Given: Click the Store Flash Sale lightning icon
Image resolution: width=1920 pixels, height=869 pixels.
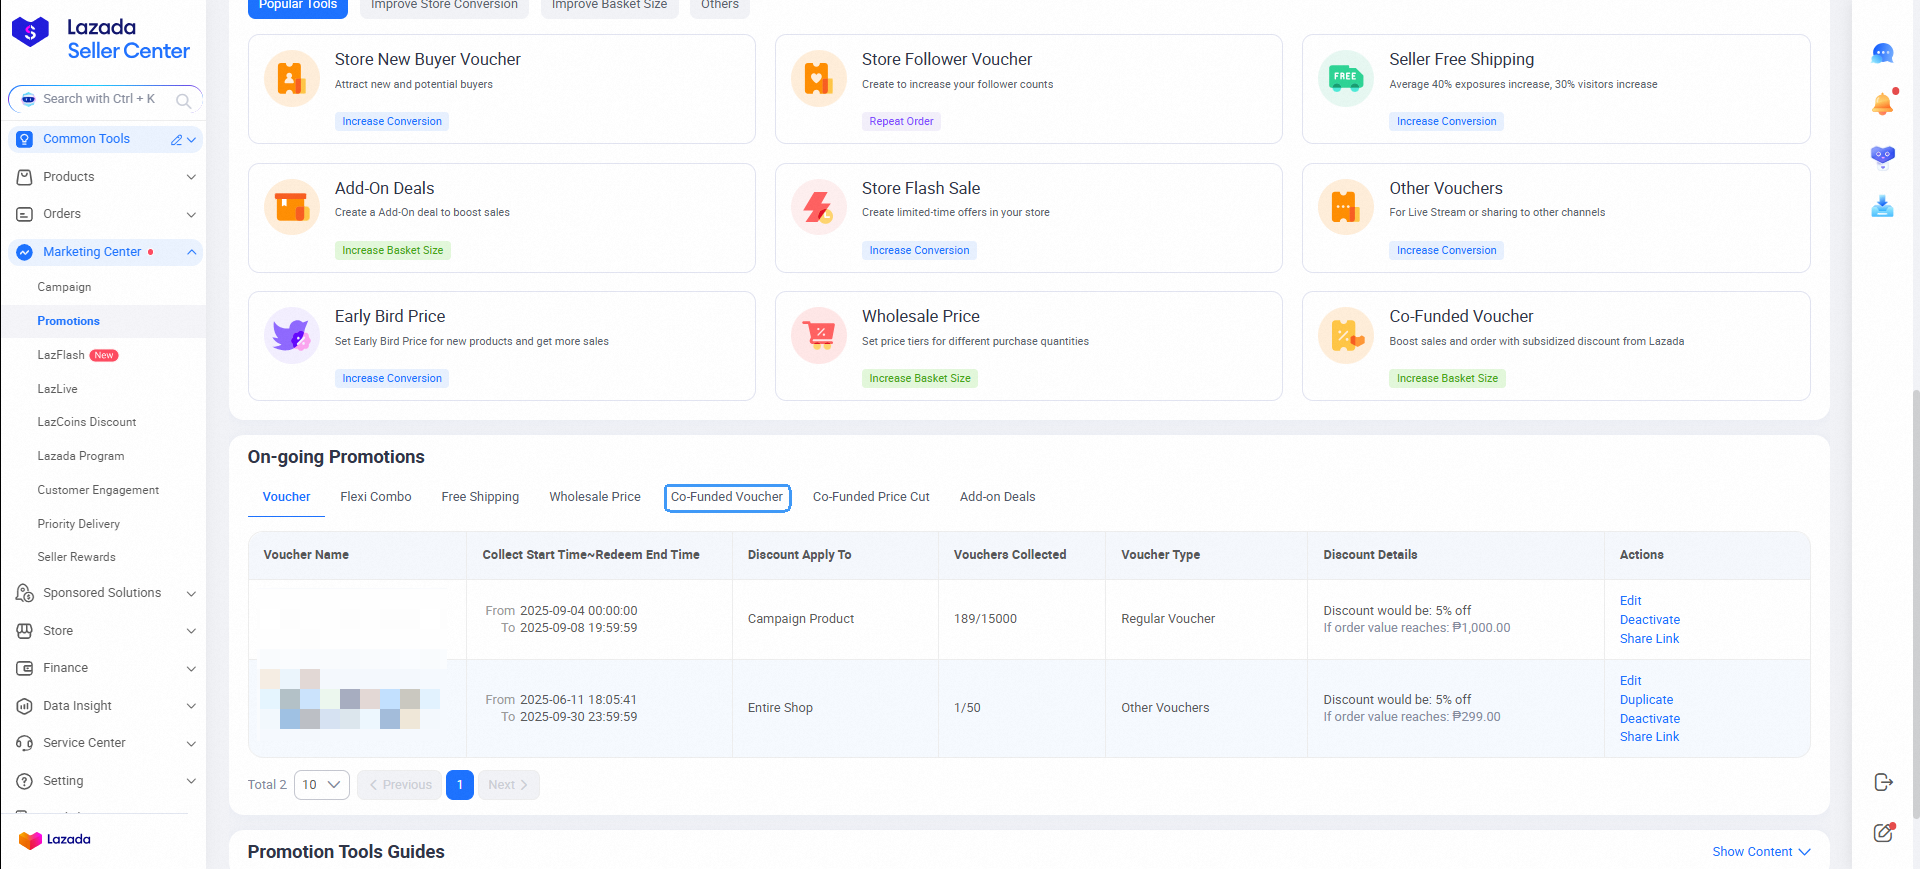Looking at the screenshot, I should tap(819, 207).
